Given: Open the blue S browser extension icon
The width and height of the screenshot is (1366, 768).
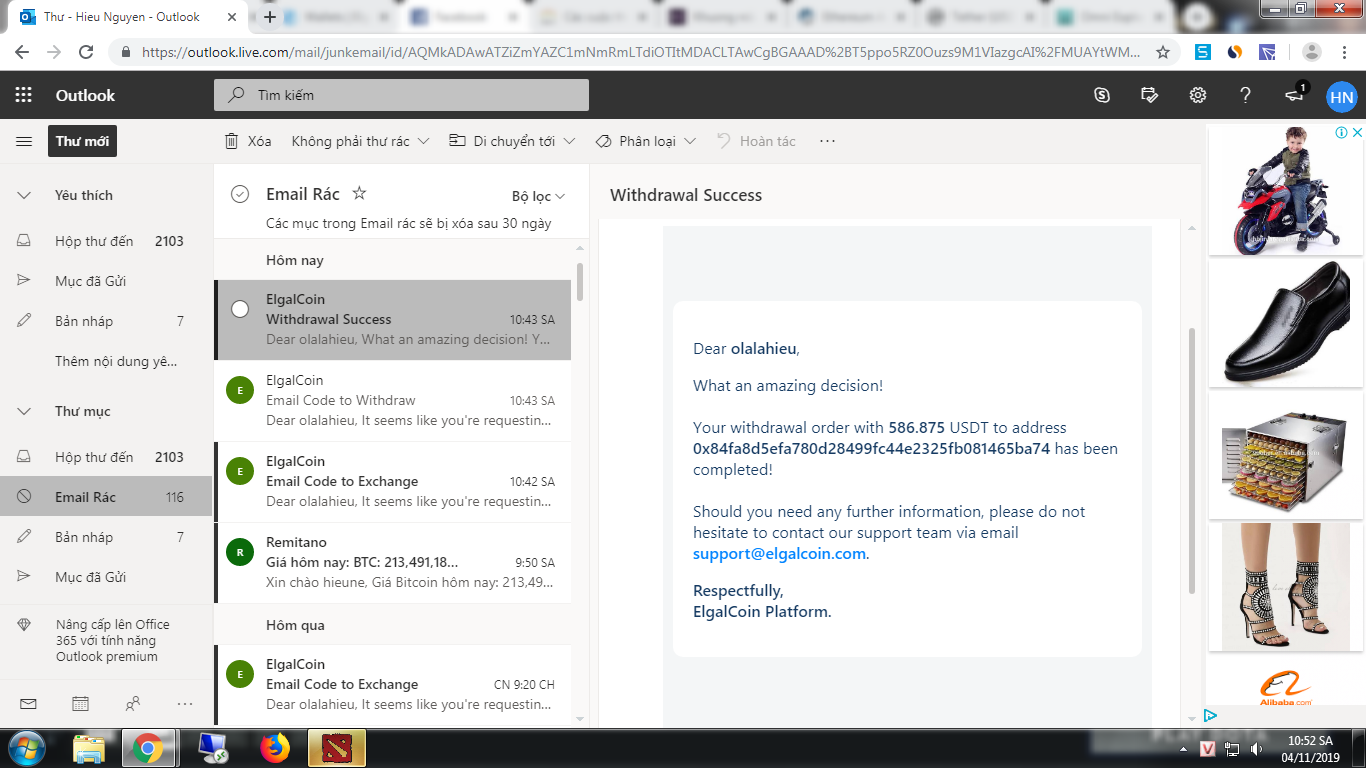Looking at the screenshot, I should (x=1204, y=52).
